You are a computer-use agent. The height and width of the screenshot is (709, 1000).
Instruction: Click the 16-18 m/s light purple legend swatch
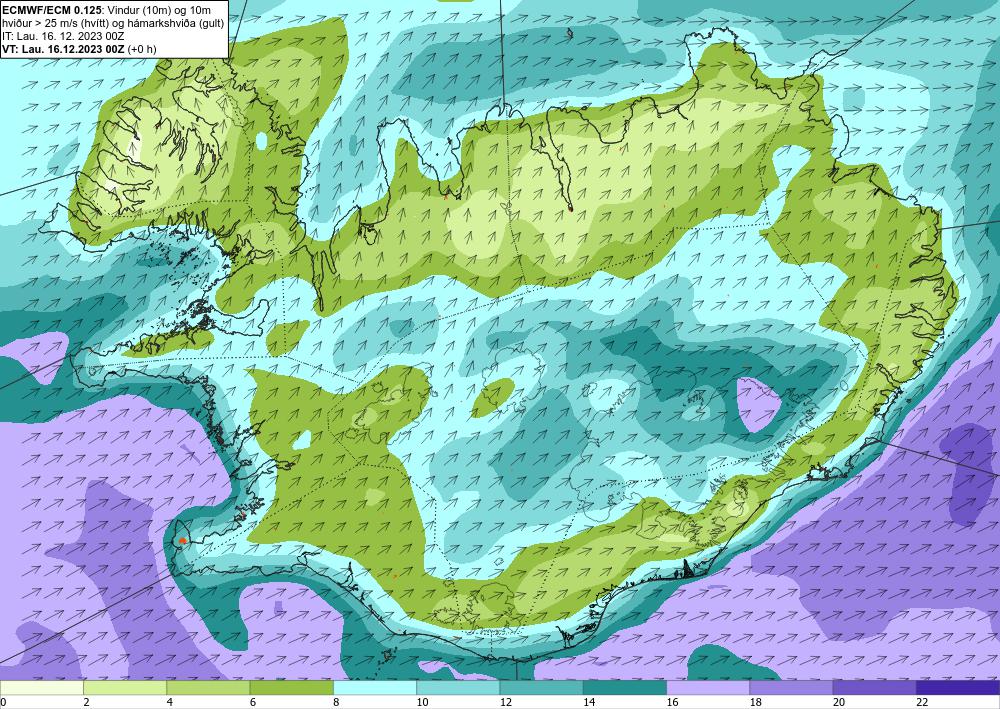708,687
